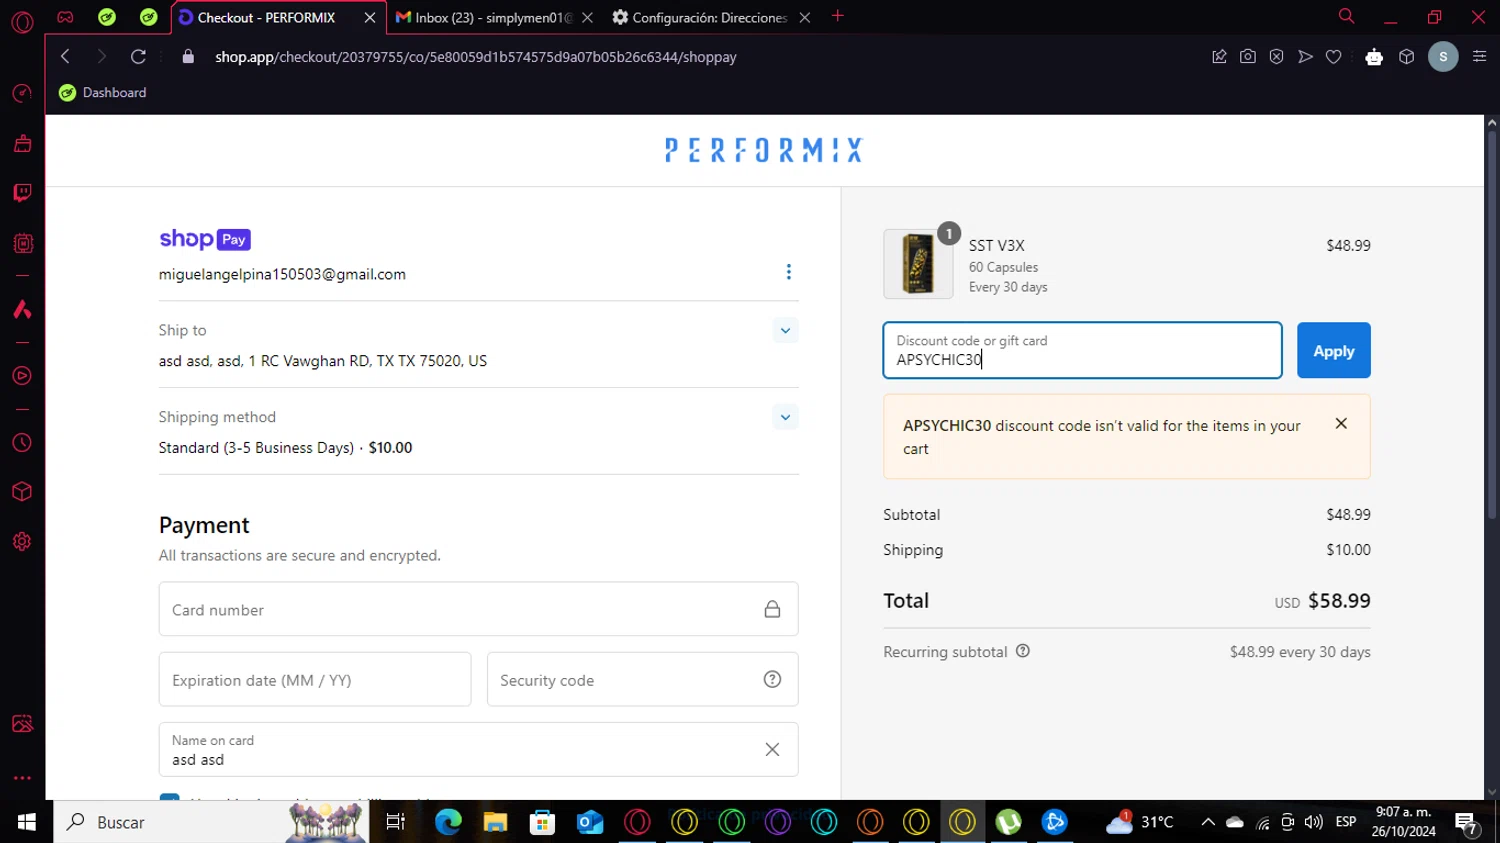Reload the checkout page
Screen dimensions: 1500x843
tap(138, 57)
